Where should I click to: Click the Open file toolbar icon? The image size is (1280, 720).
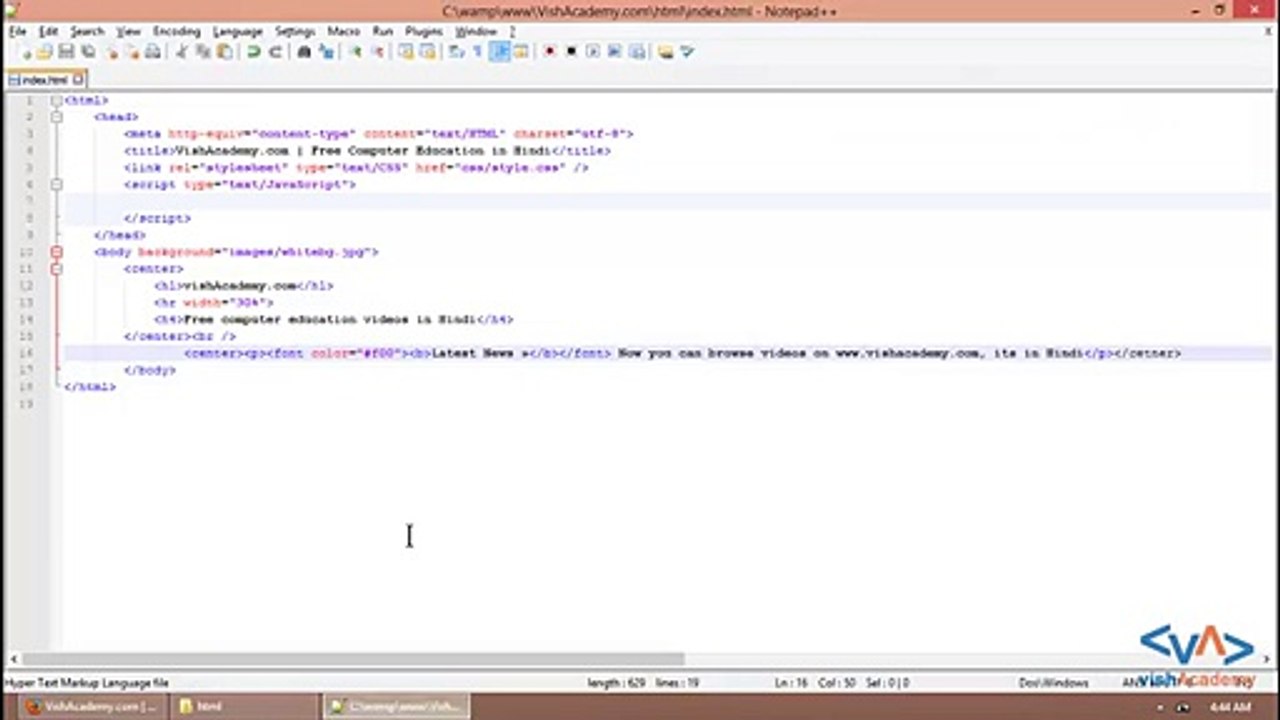click(44, 51)
